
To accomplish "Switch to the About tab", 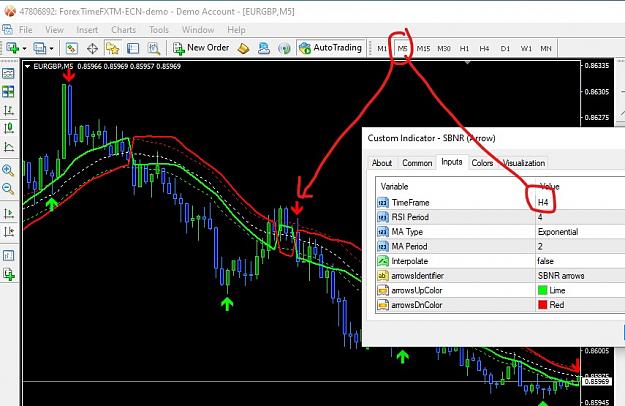I will (381, 163).
